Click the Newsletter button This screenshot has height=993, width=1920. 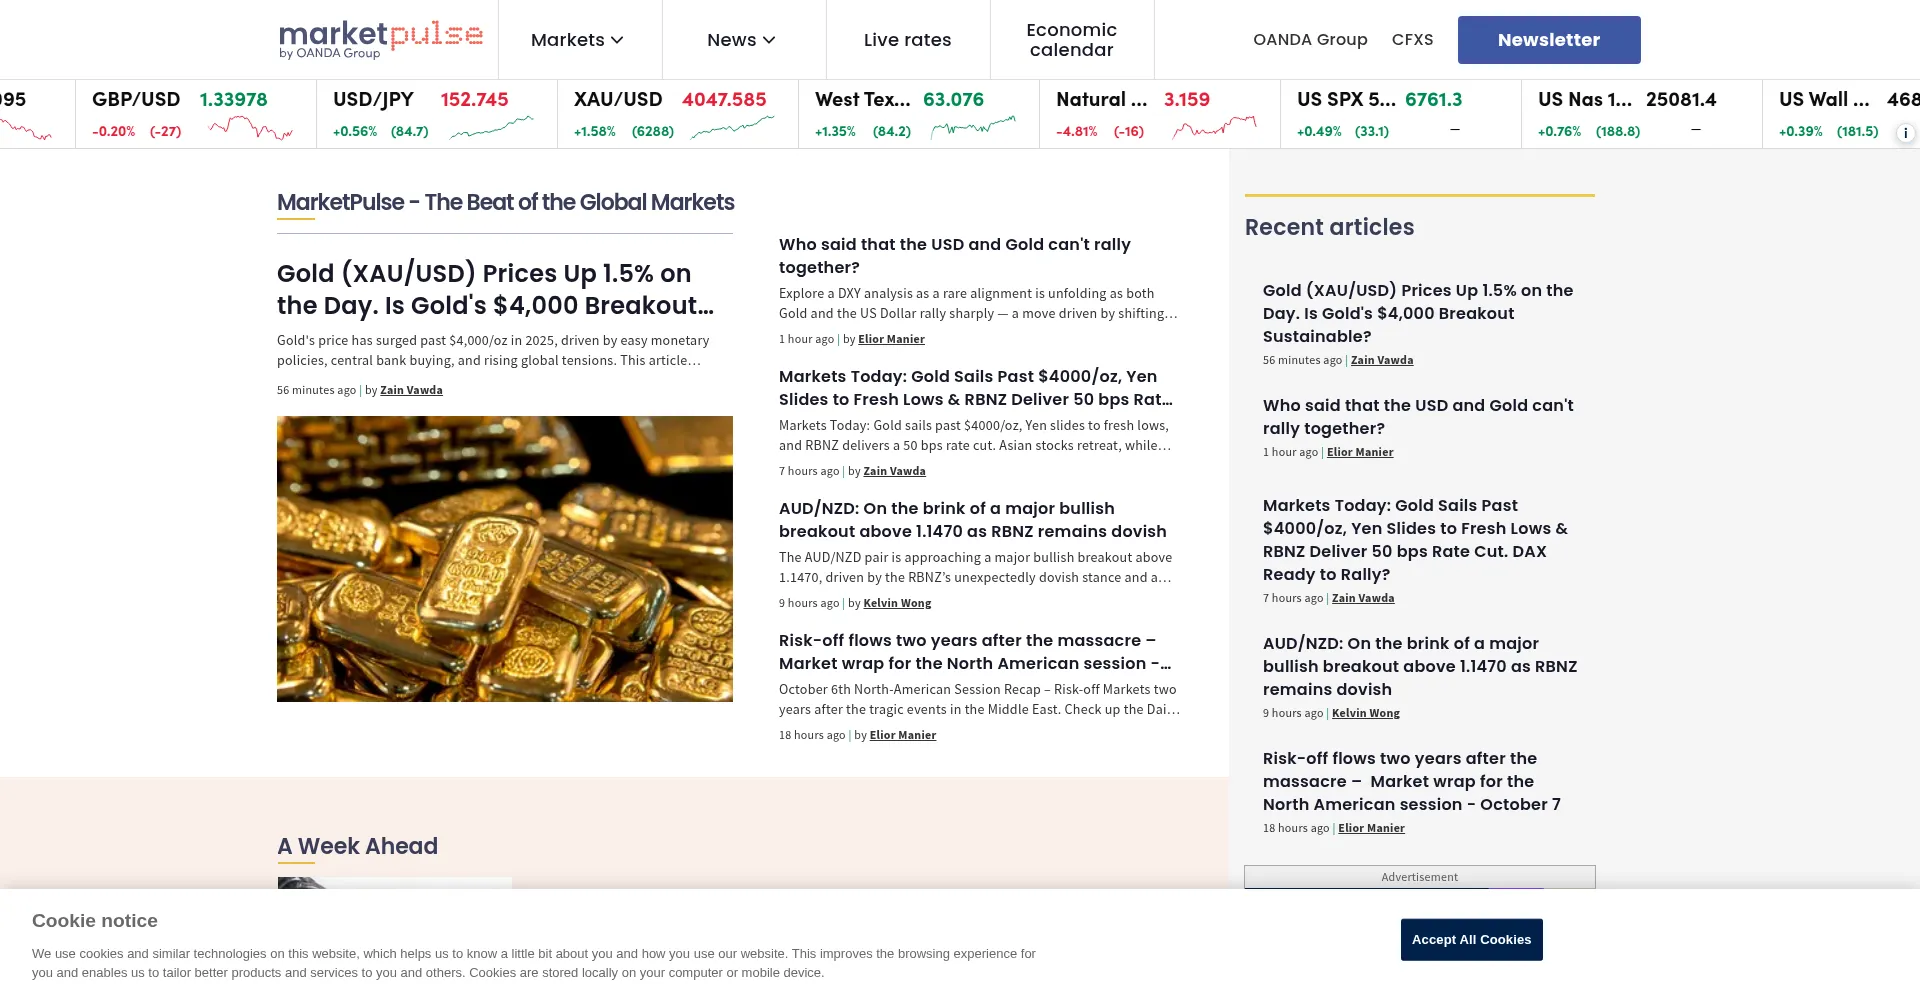tap(1548, 40)
